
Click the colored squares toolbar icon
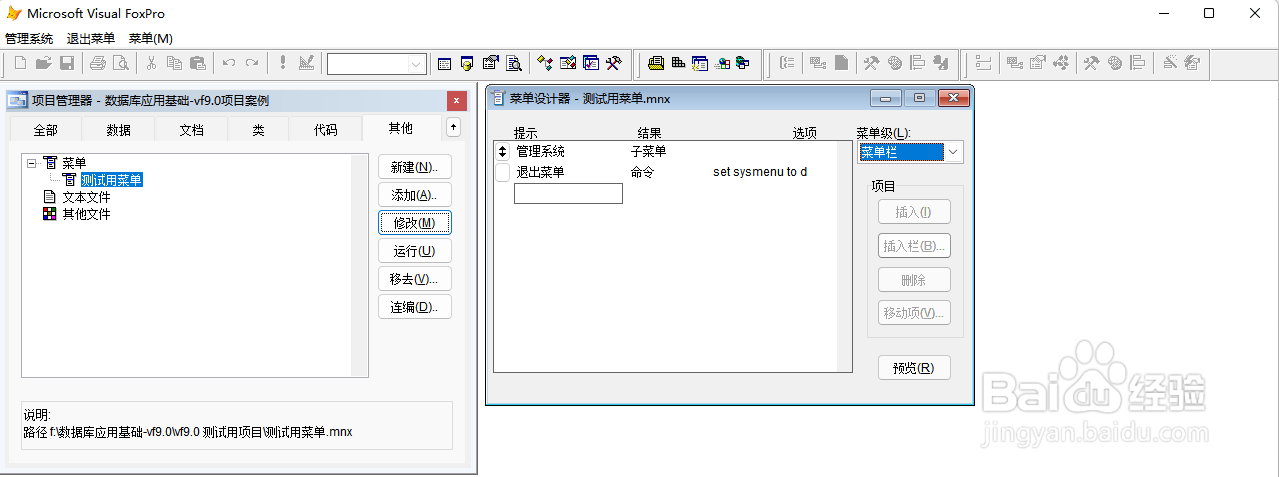722,63
